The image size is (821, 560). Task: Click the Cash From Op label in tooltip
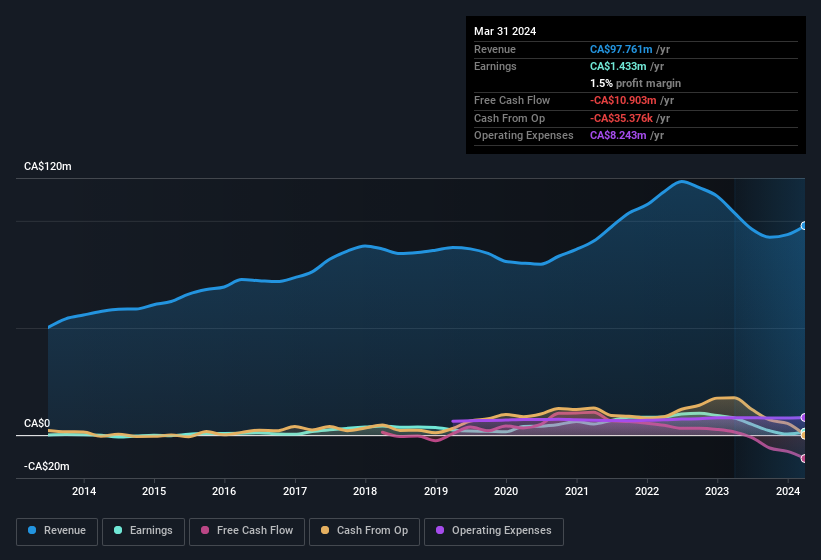click(509, 118)
